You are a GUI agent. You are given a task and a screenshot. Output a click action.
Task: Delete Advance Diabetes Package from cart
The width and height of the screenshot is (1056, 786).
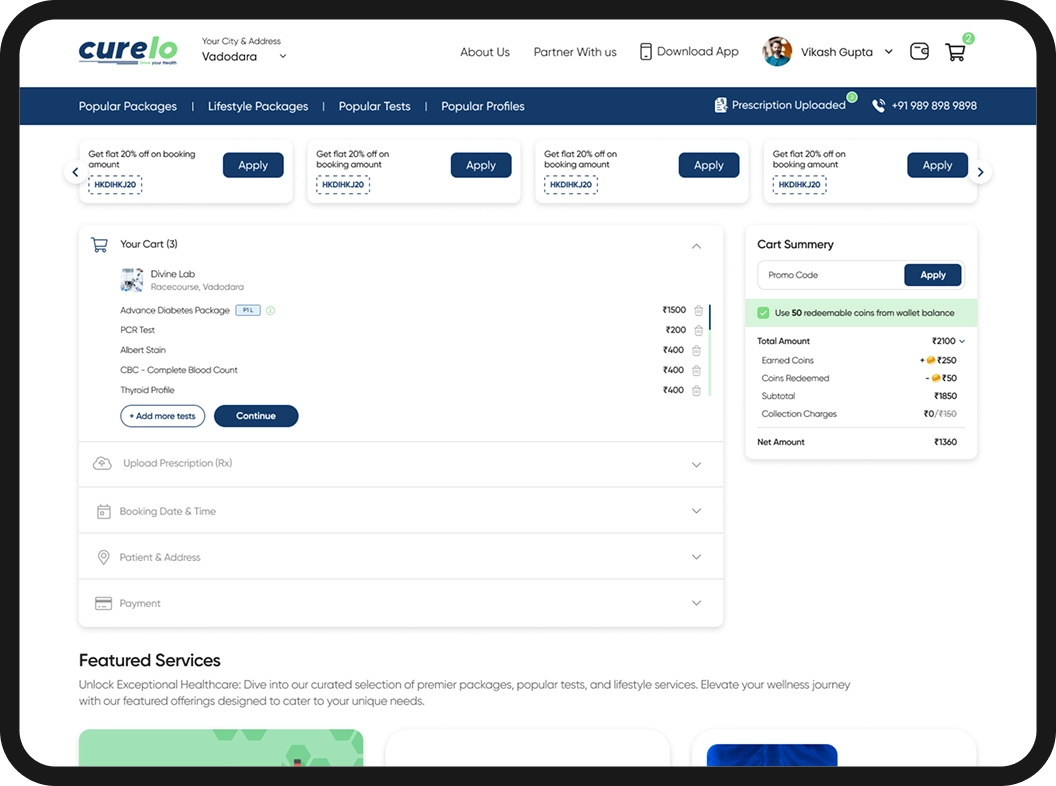coord(697,311)
